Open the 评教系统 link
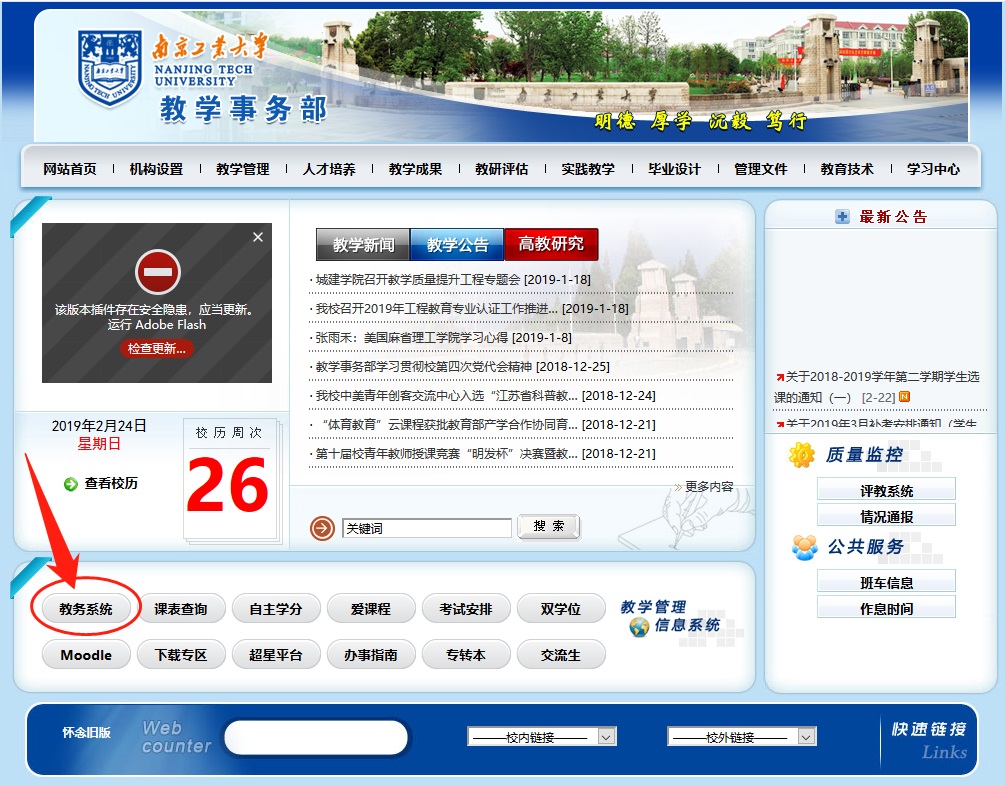The width and height of the screenshot is (1005, 786). click(886, 491)
